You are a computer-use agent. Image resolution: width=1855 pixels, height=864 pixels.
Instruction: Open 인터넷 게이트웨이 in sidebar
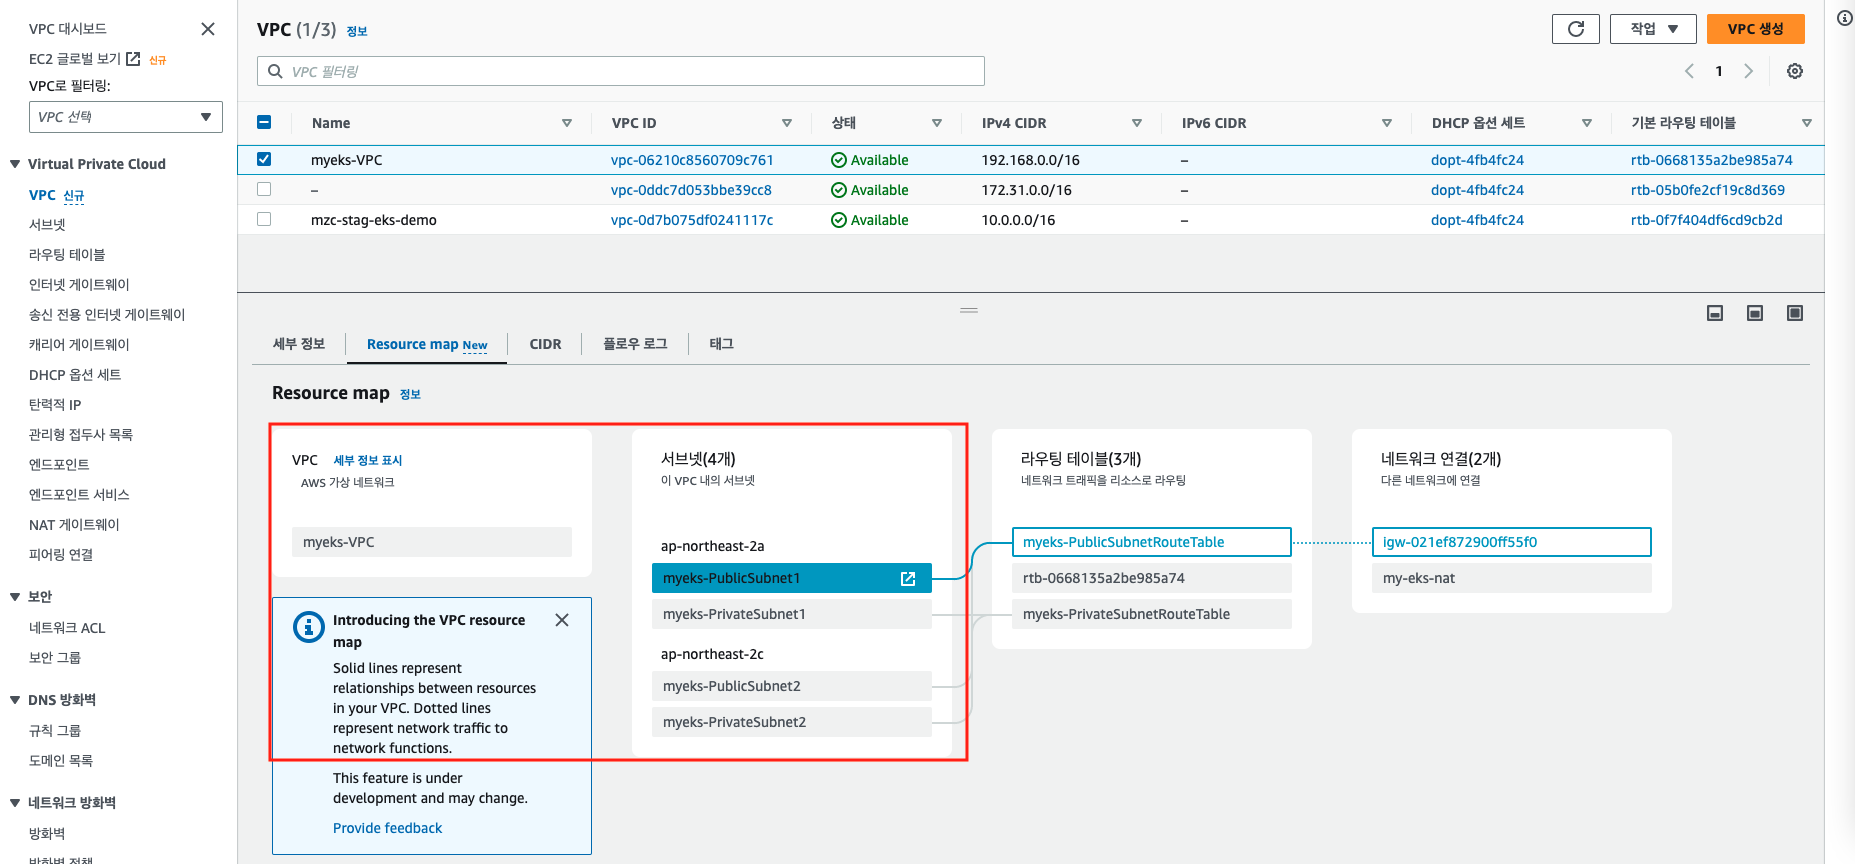pyautogui.click(x=79, y=285)
